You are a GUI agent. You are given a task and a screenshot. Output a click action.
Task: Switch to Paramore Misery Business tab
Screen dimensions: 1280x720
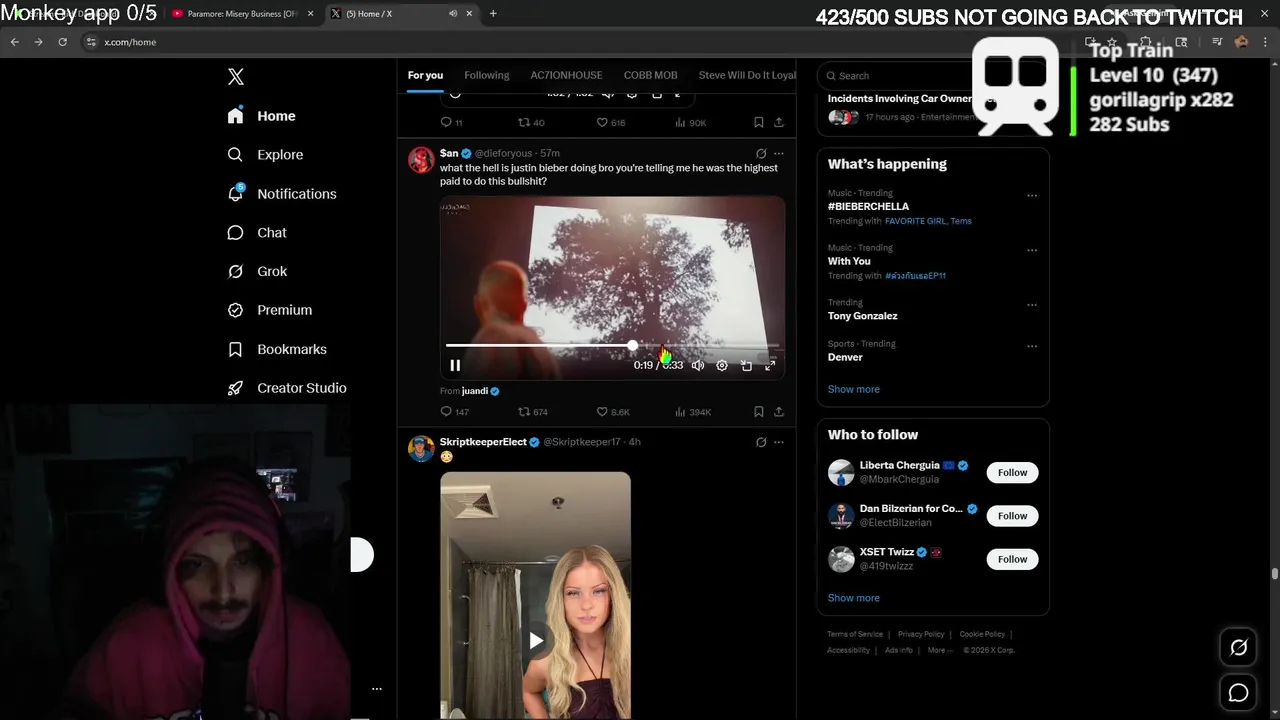(241, 14)
